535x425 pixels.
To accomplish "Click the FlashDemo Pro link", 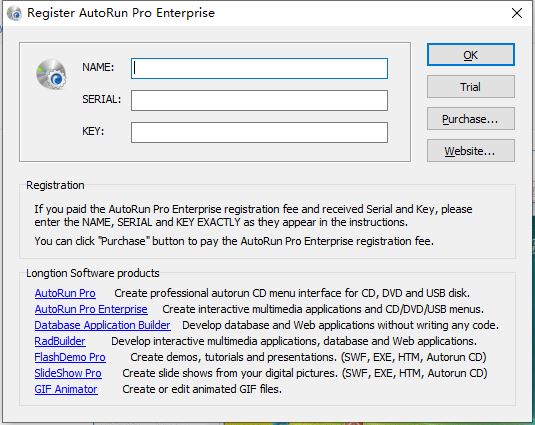I will click(70, 357).
